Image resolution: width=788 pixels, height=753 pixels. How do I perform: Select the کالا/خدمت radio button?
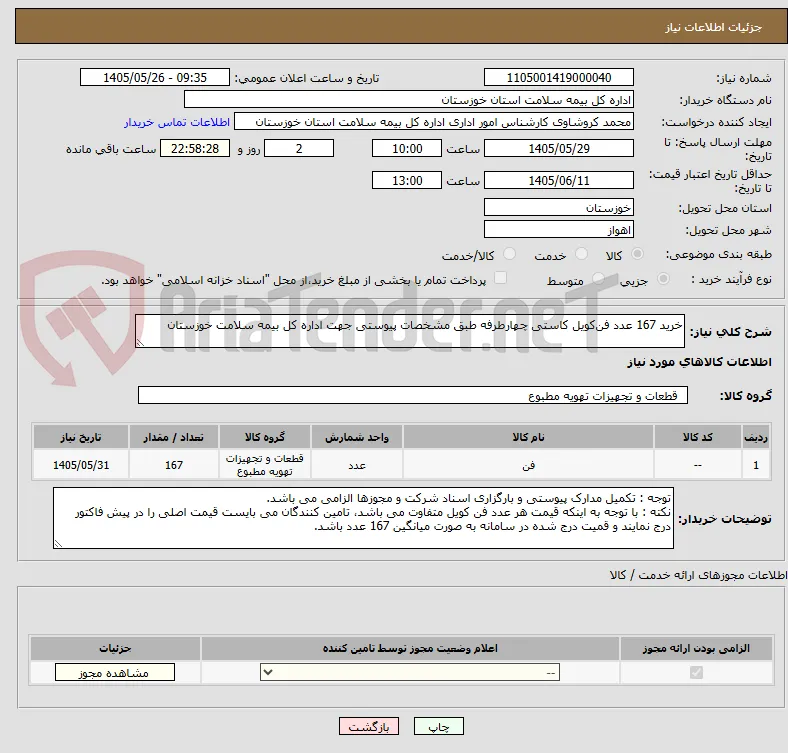(510, 254)
